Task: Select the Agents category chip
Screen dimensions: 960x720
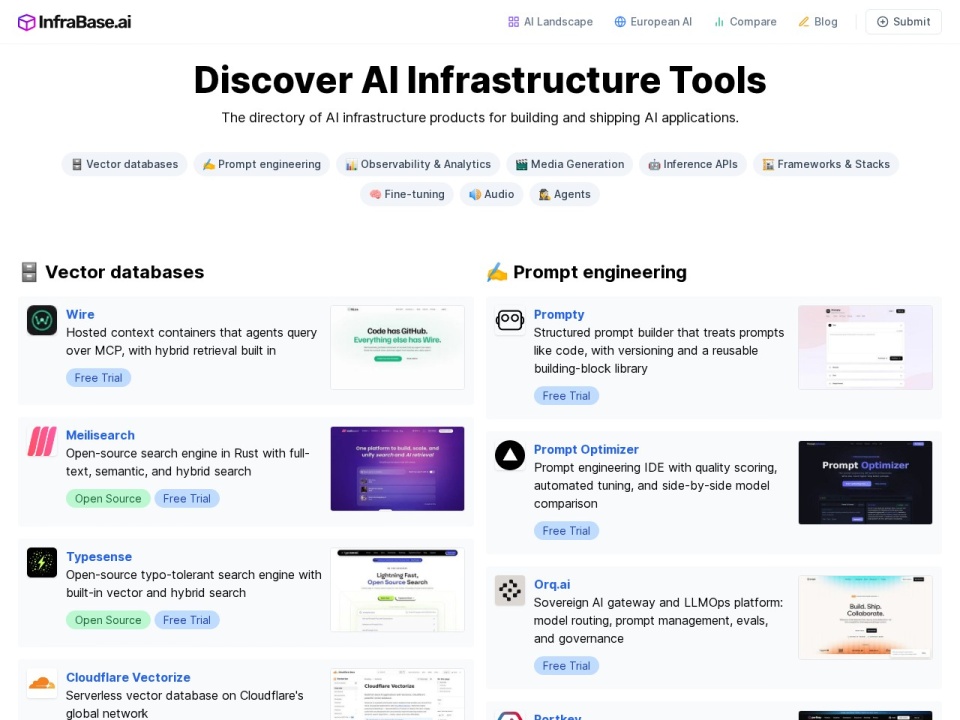Action: click(x=564, y=194)
